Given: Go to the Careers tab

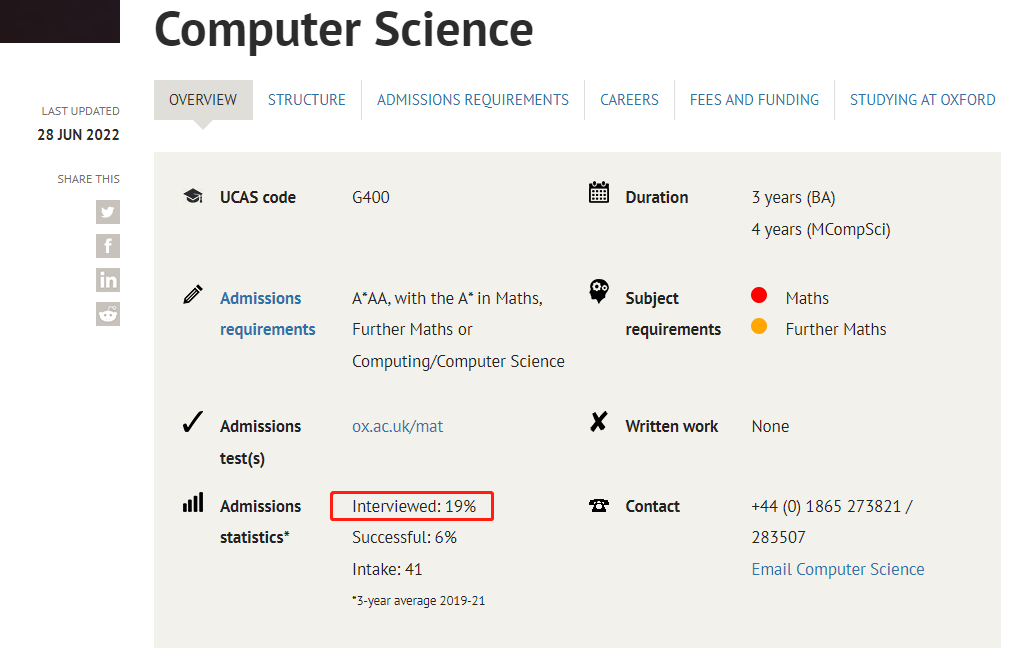Looking at the screenshot, I should (x=629, y=100).
